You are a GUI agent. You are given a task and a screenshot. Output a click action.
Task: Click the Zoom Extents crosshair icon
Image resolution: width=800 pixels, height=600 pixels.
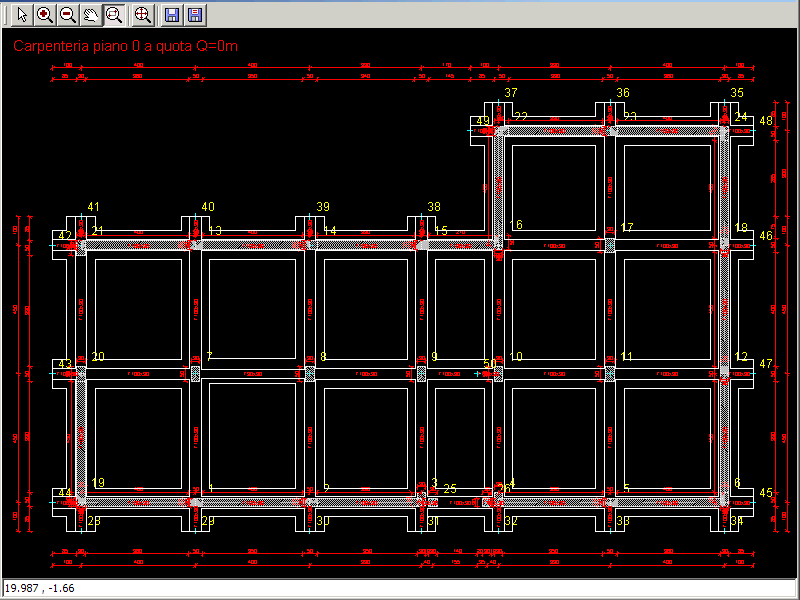point(142,14)
